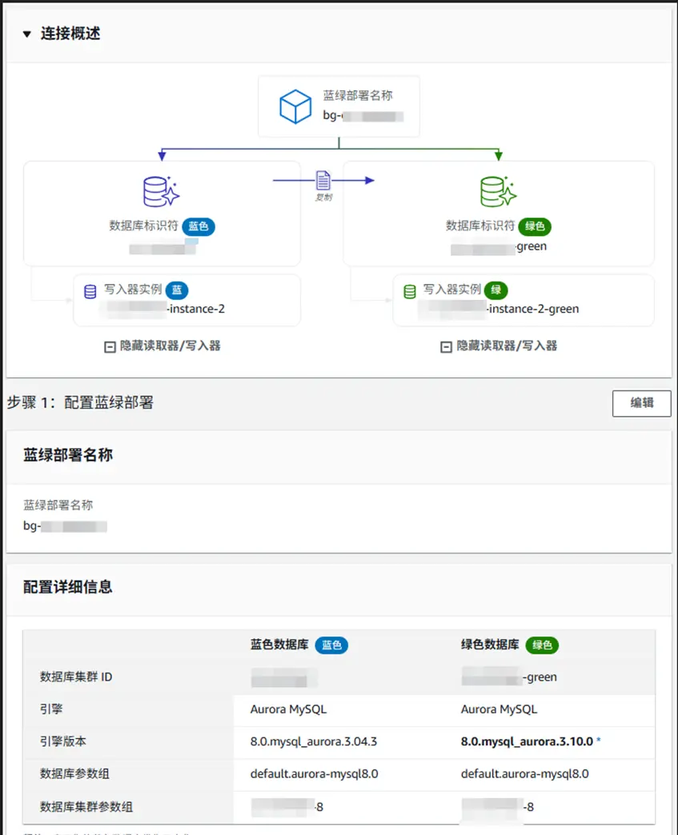678x835 pixels.
Task: Click the blue database cluster icon
Action: [x=160, y=191]
